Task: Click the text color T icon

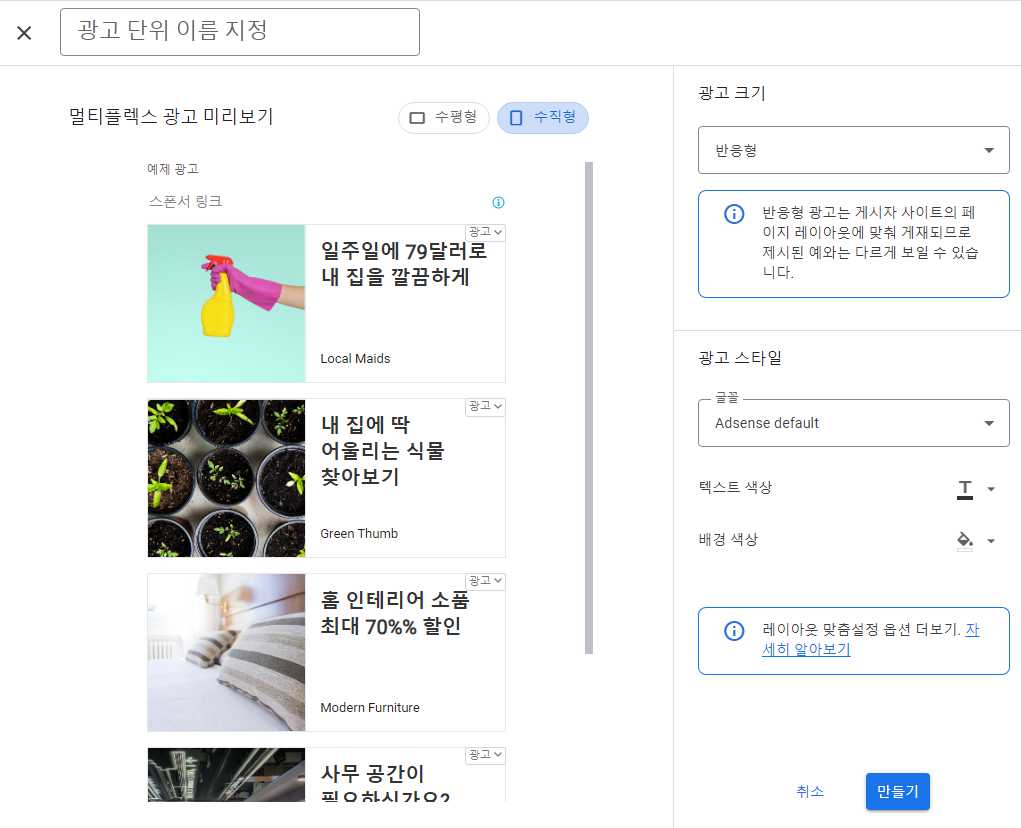Action: pos(965,489)
